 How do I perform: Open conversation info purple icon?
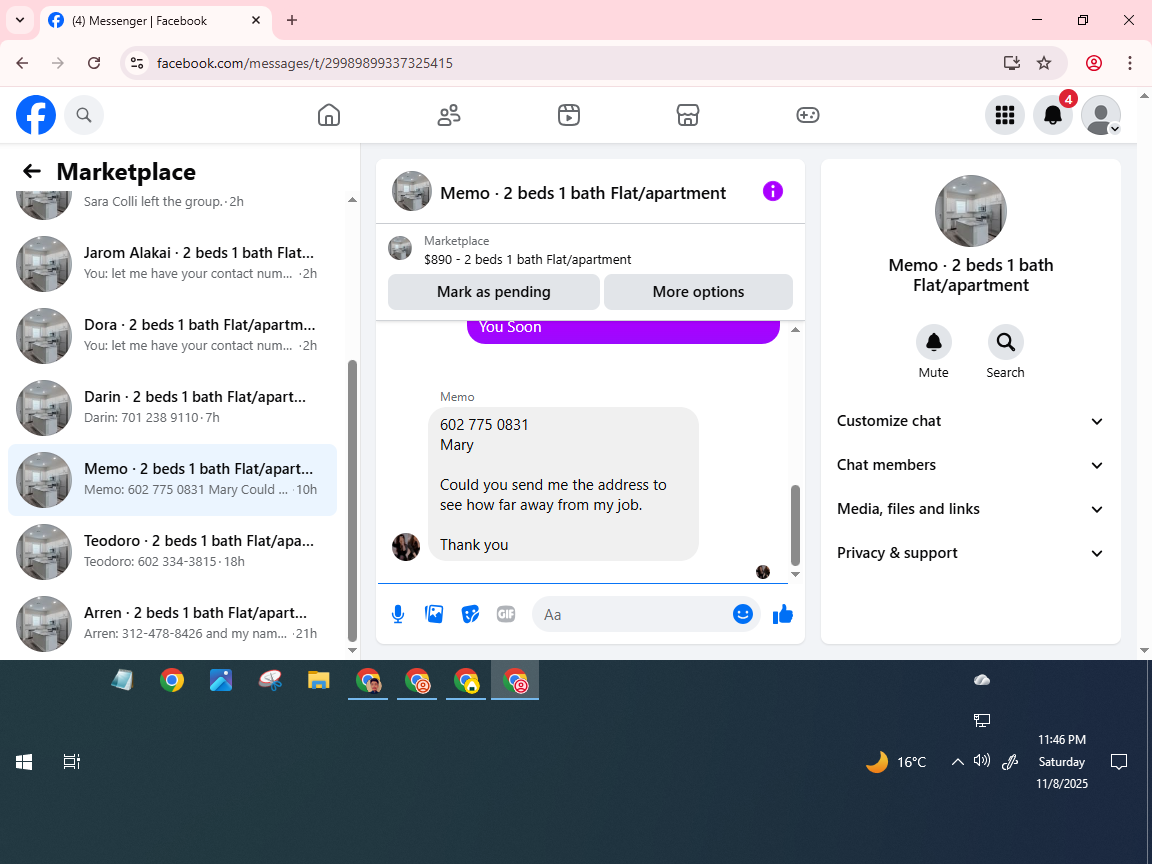[773, 192]
